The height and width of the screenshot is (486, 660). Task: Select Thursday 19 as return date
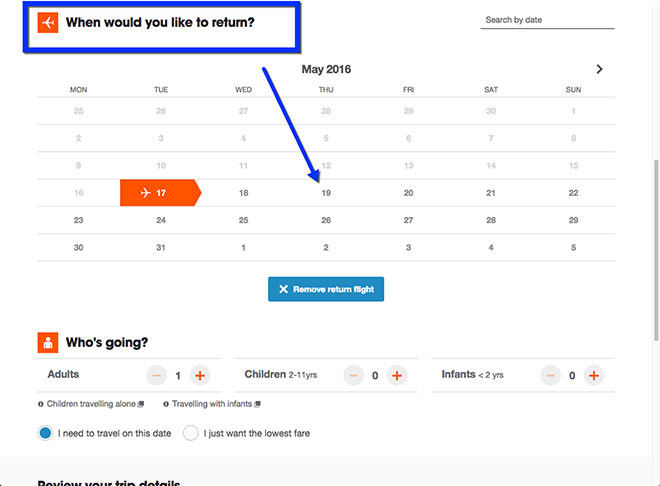[x=326, y=193]
